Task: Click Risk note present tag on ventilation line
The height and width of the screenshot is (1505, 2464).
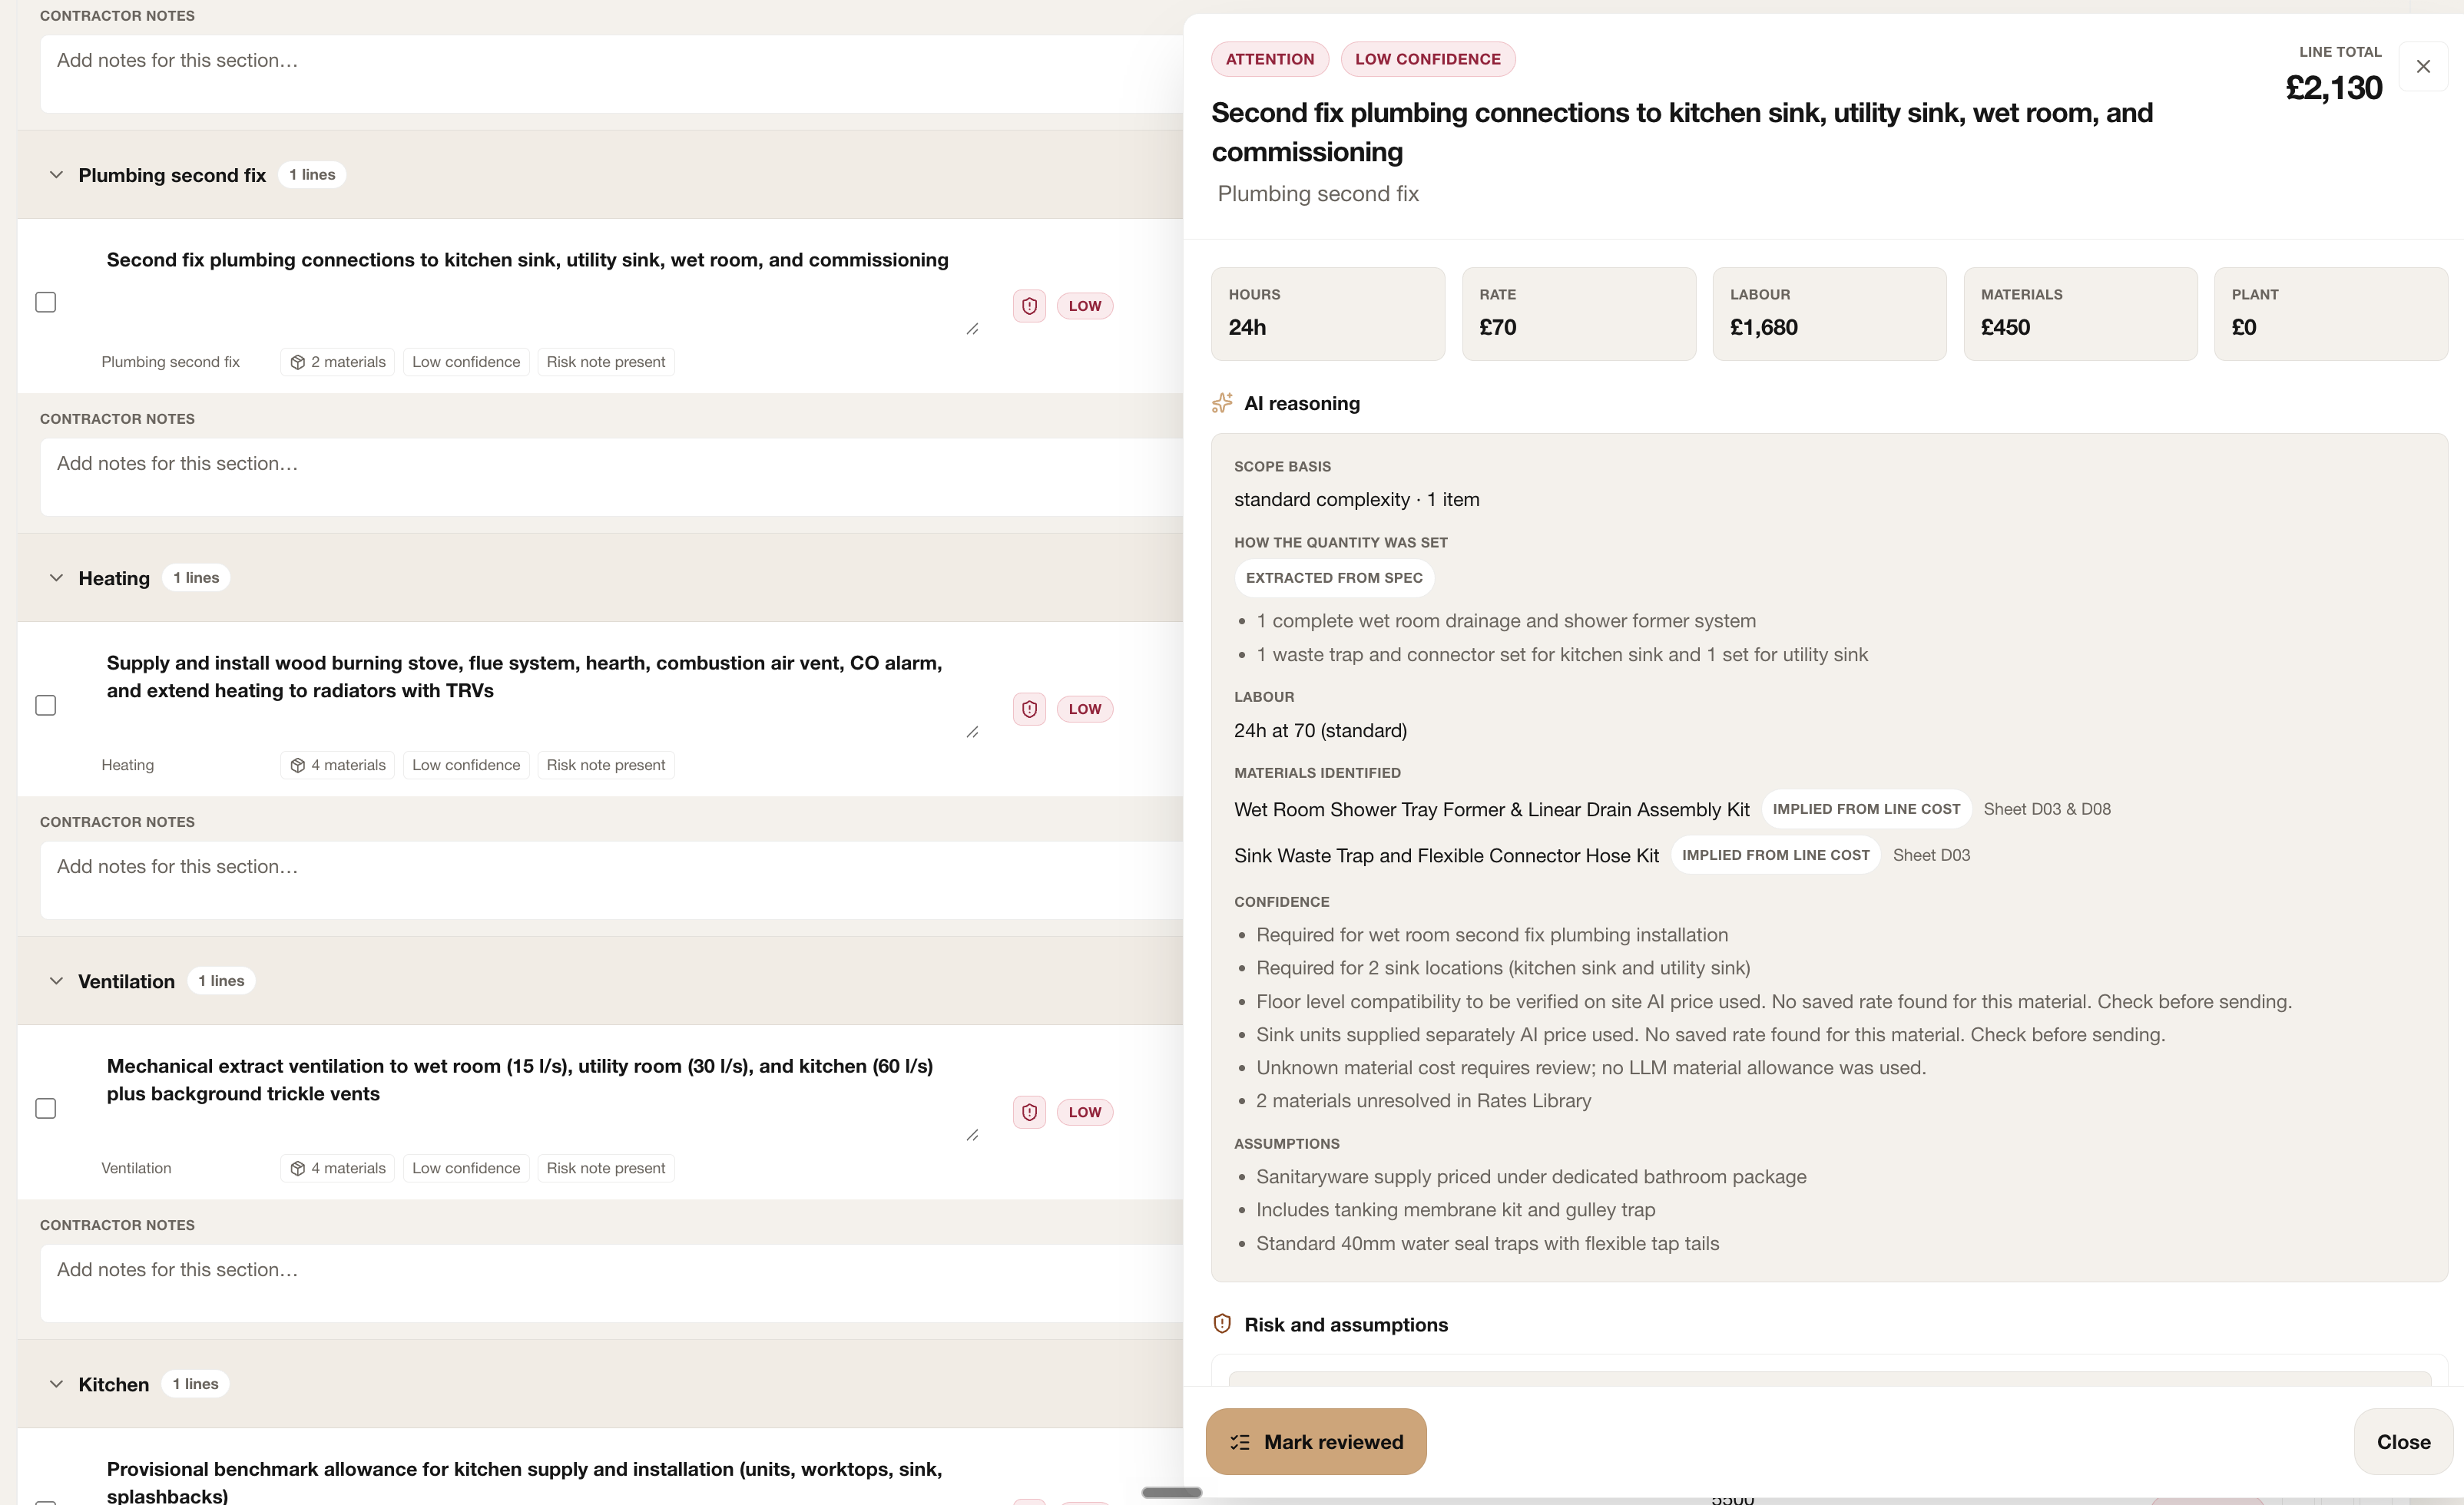Action: [606, 1168]
